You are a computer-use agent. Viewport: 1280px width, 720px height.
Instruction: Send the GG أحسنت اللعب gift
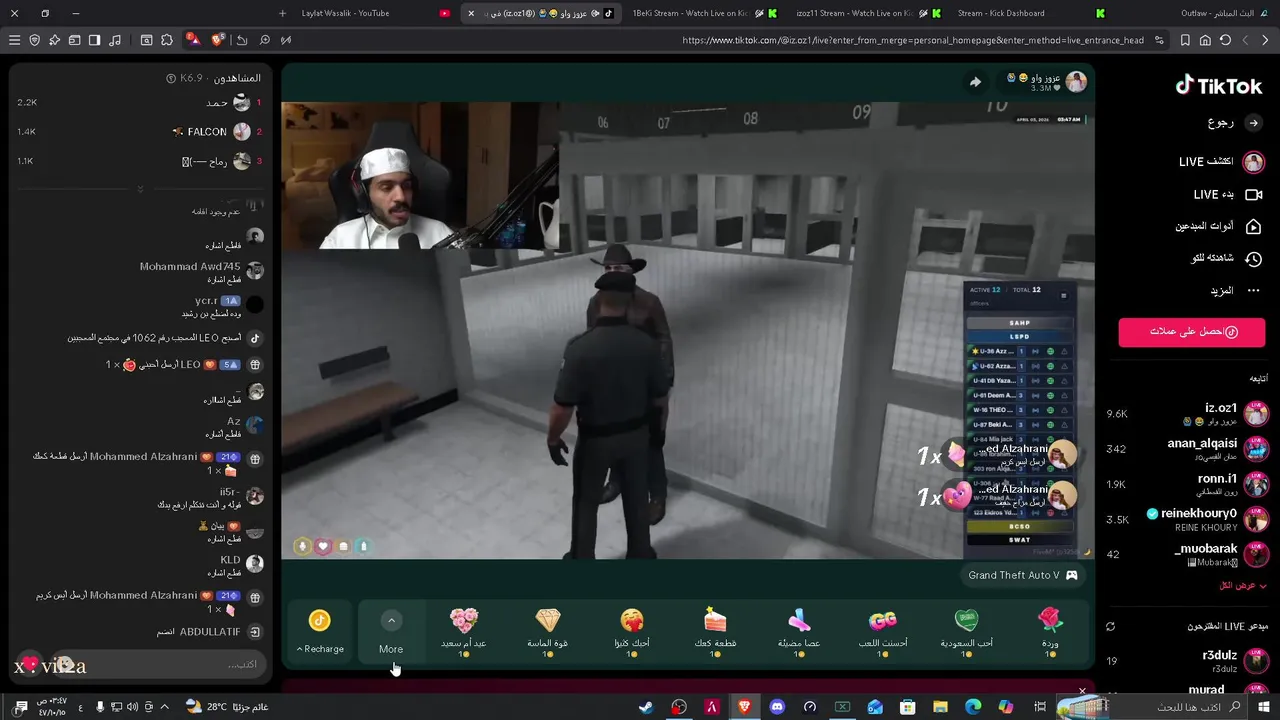tap(882, 631)
